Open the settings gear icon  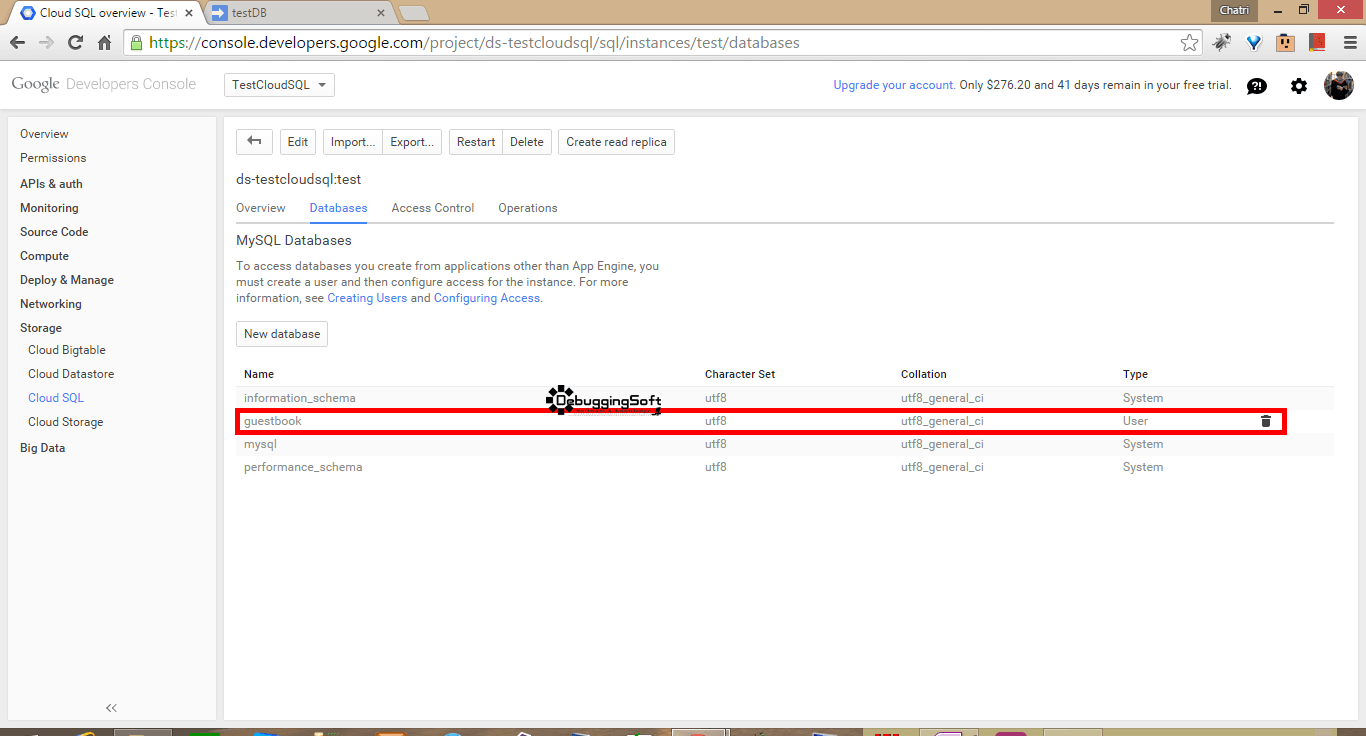tap(1299, 86)
